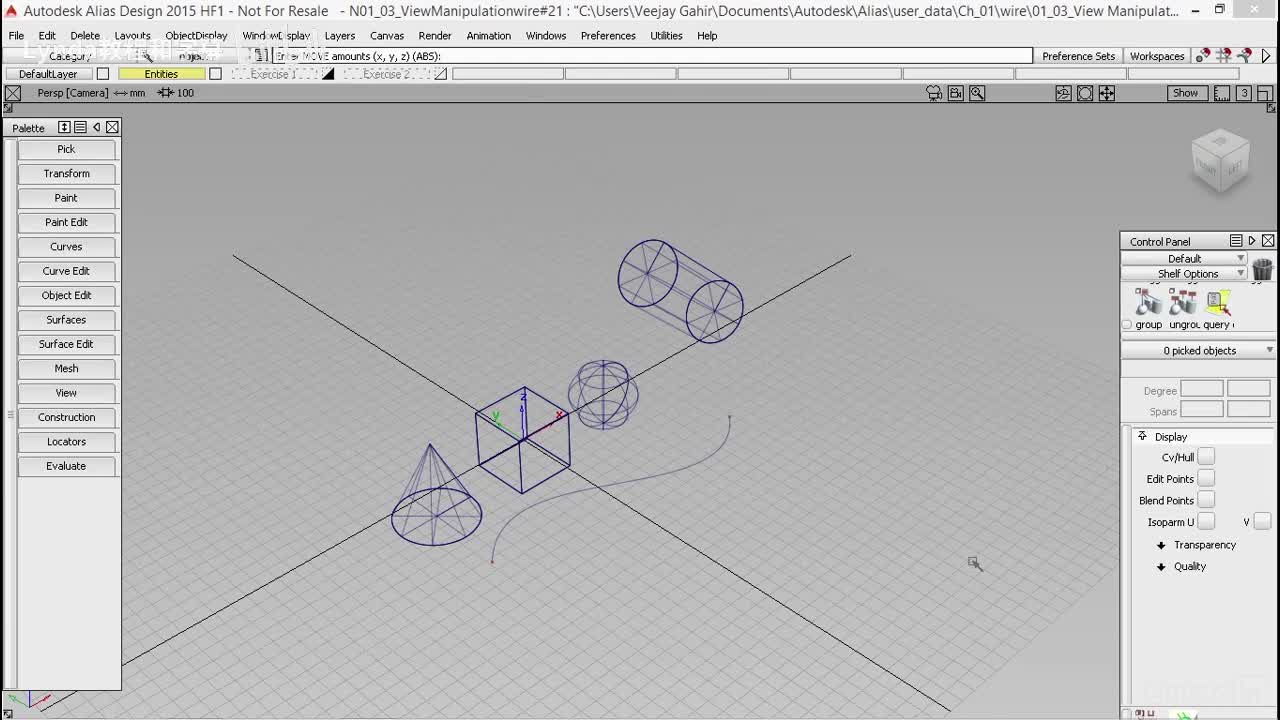Click the ungroup shelf tool icon
This screenshot has width=1280, height=720.
click(1183, 302)
